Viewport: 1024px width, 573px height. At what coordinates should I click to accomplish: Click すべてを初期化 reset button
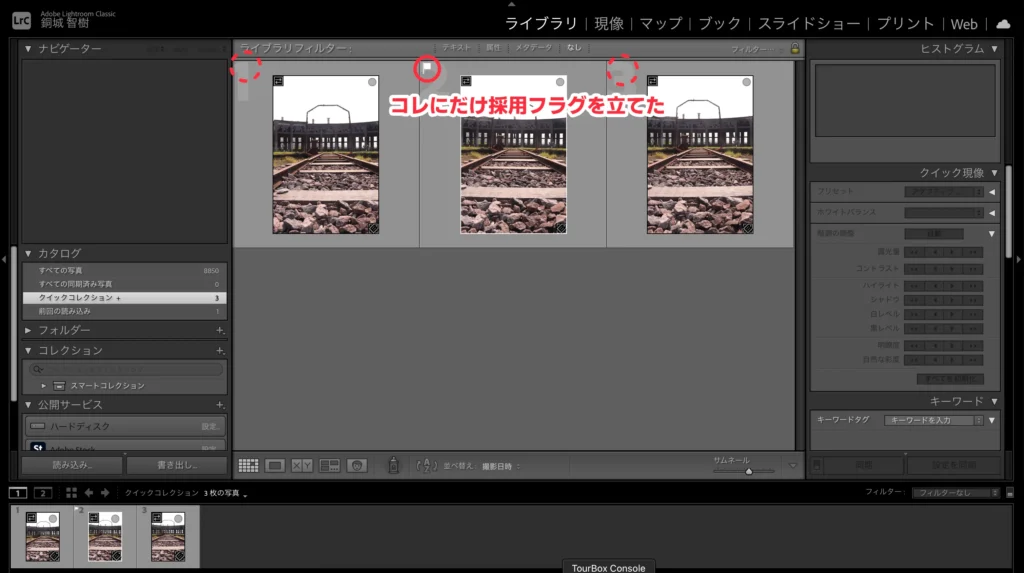point(950,379)
